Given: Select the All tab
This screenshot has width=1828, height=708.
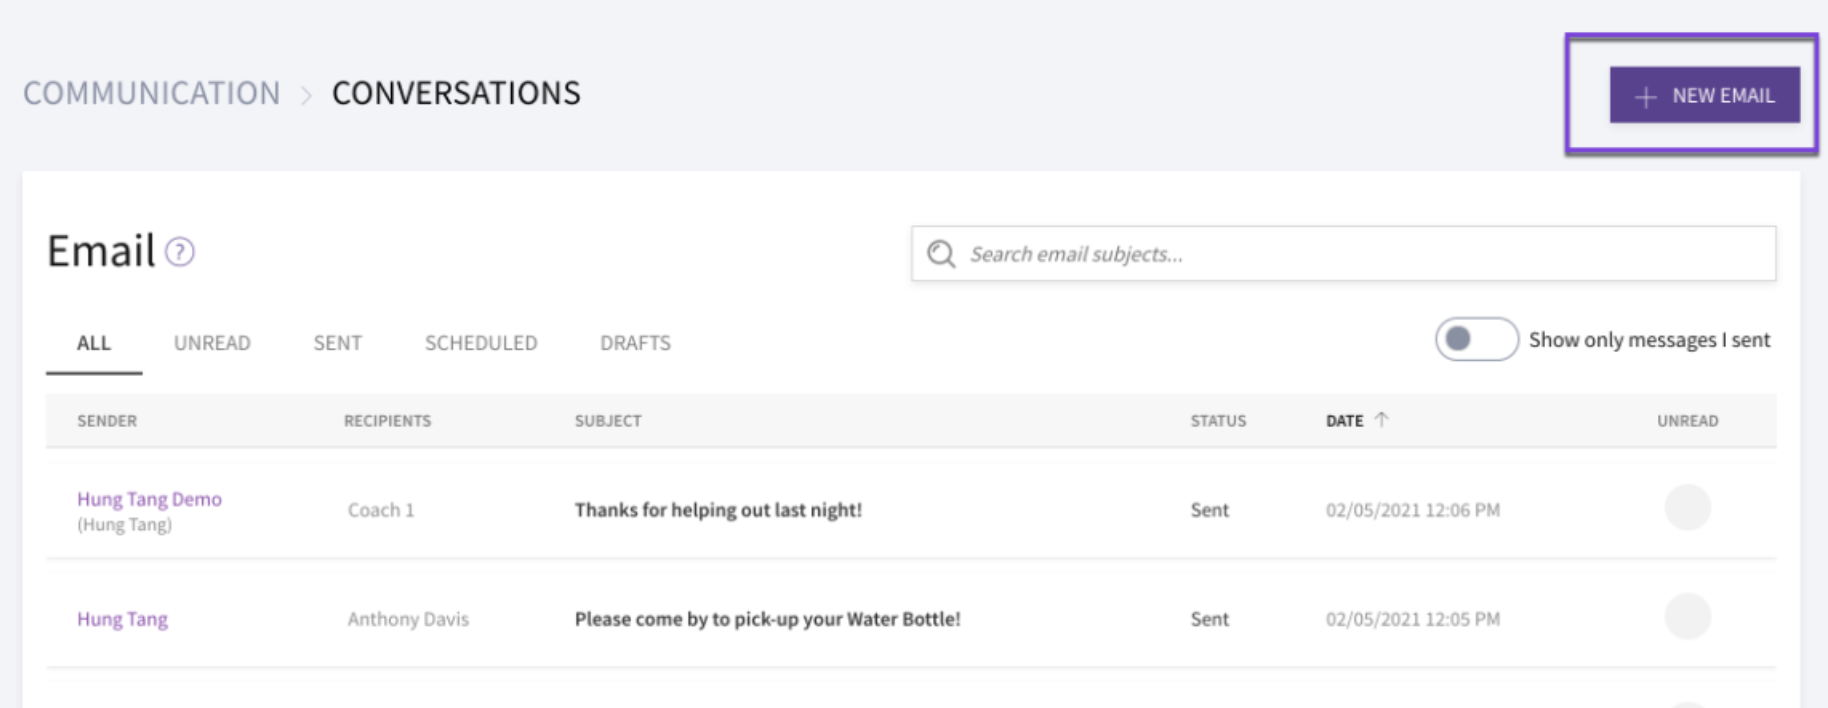Looking at the screenshot, I should point(94,343).
